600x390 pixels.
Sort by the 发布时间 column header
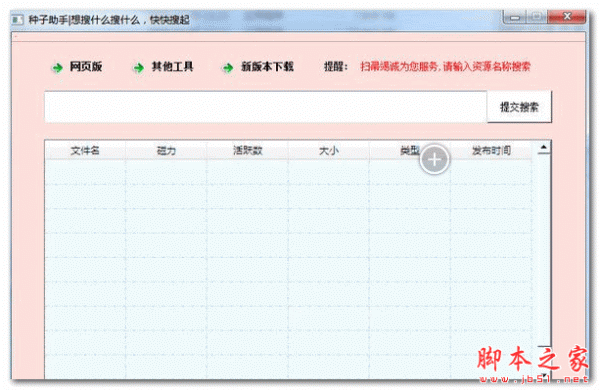pyautogui.click(x=491, y=150)
